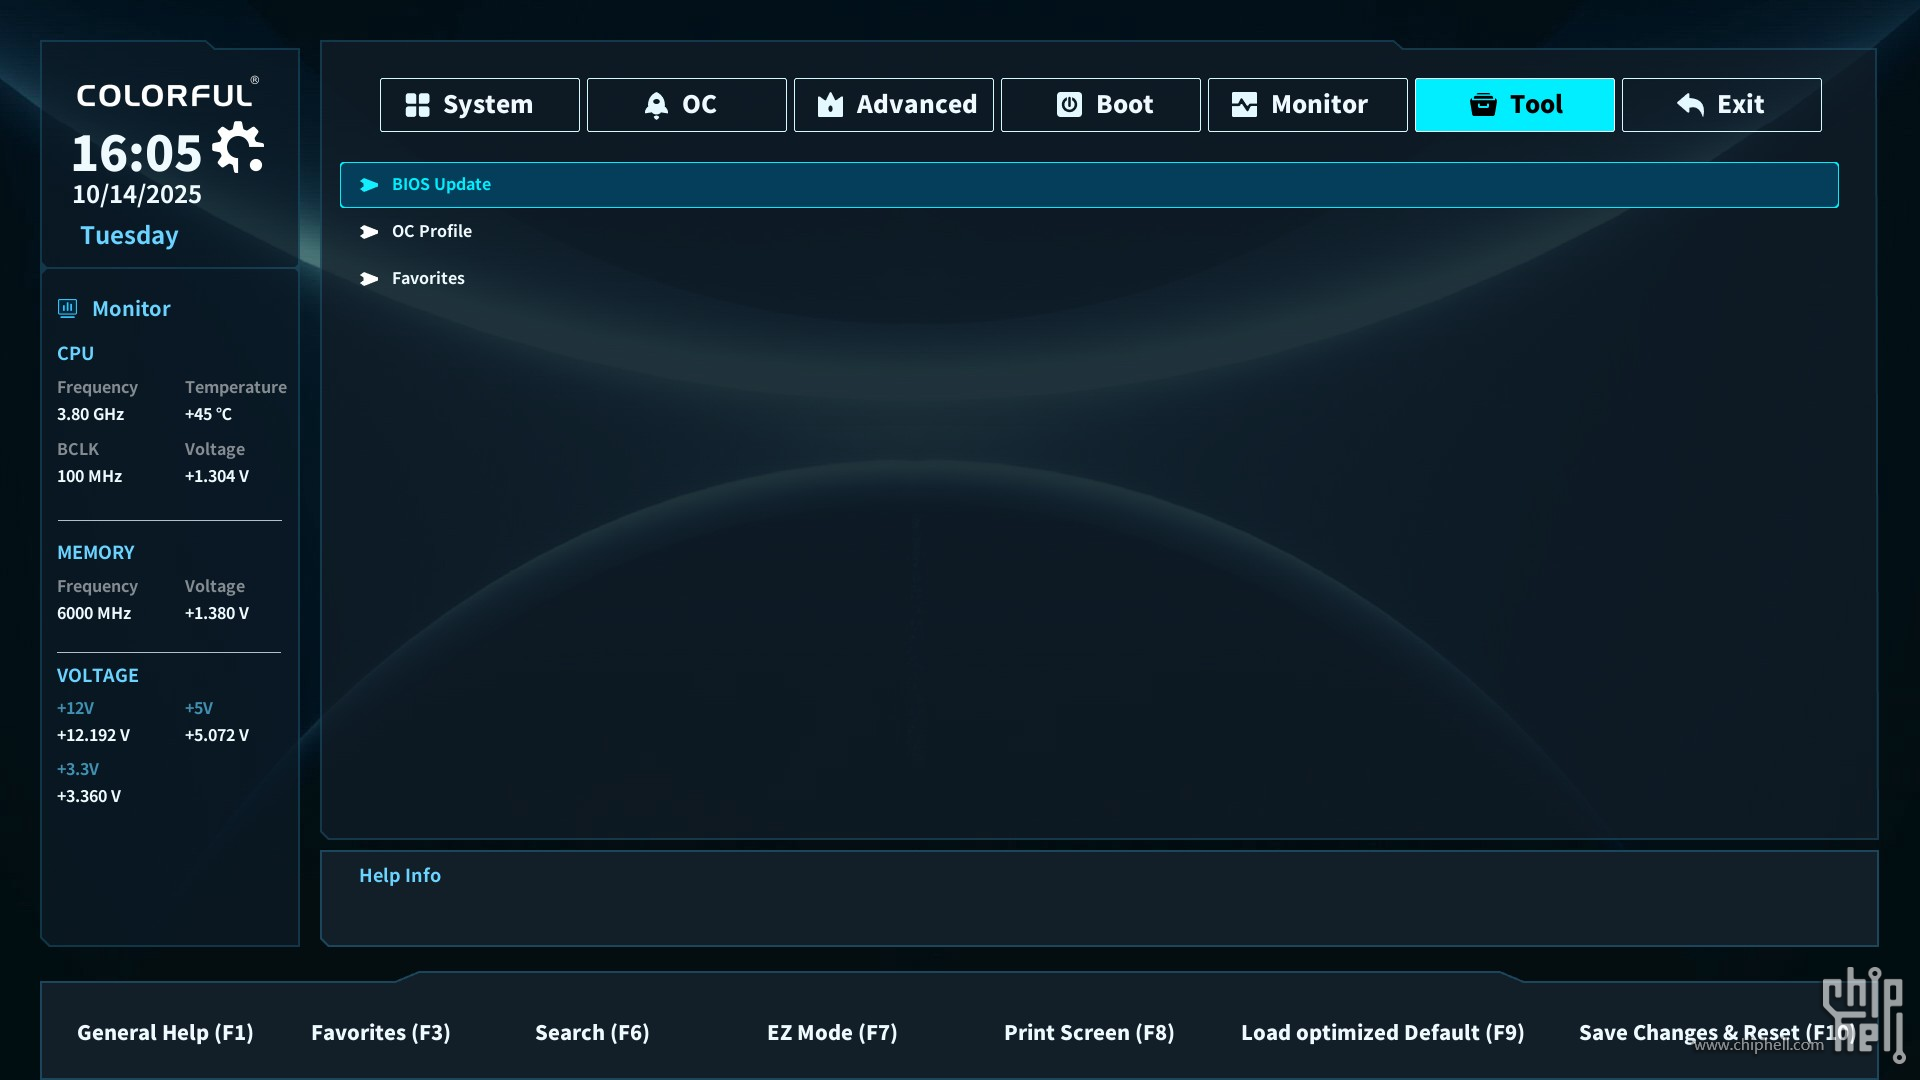1920x1080 pixels.
Task: Switch to EZ Mode (F7)
Action: 831,1033
